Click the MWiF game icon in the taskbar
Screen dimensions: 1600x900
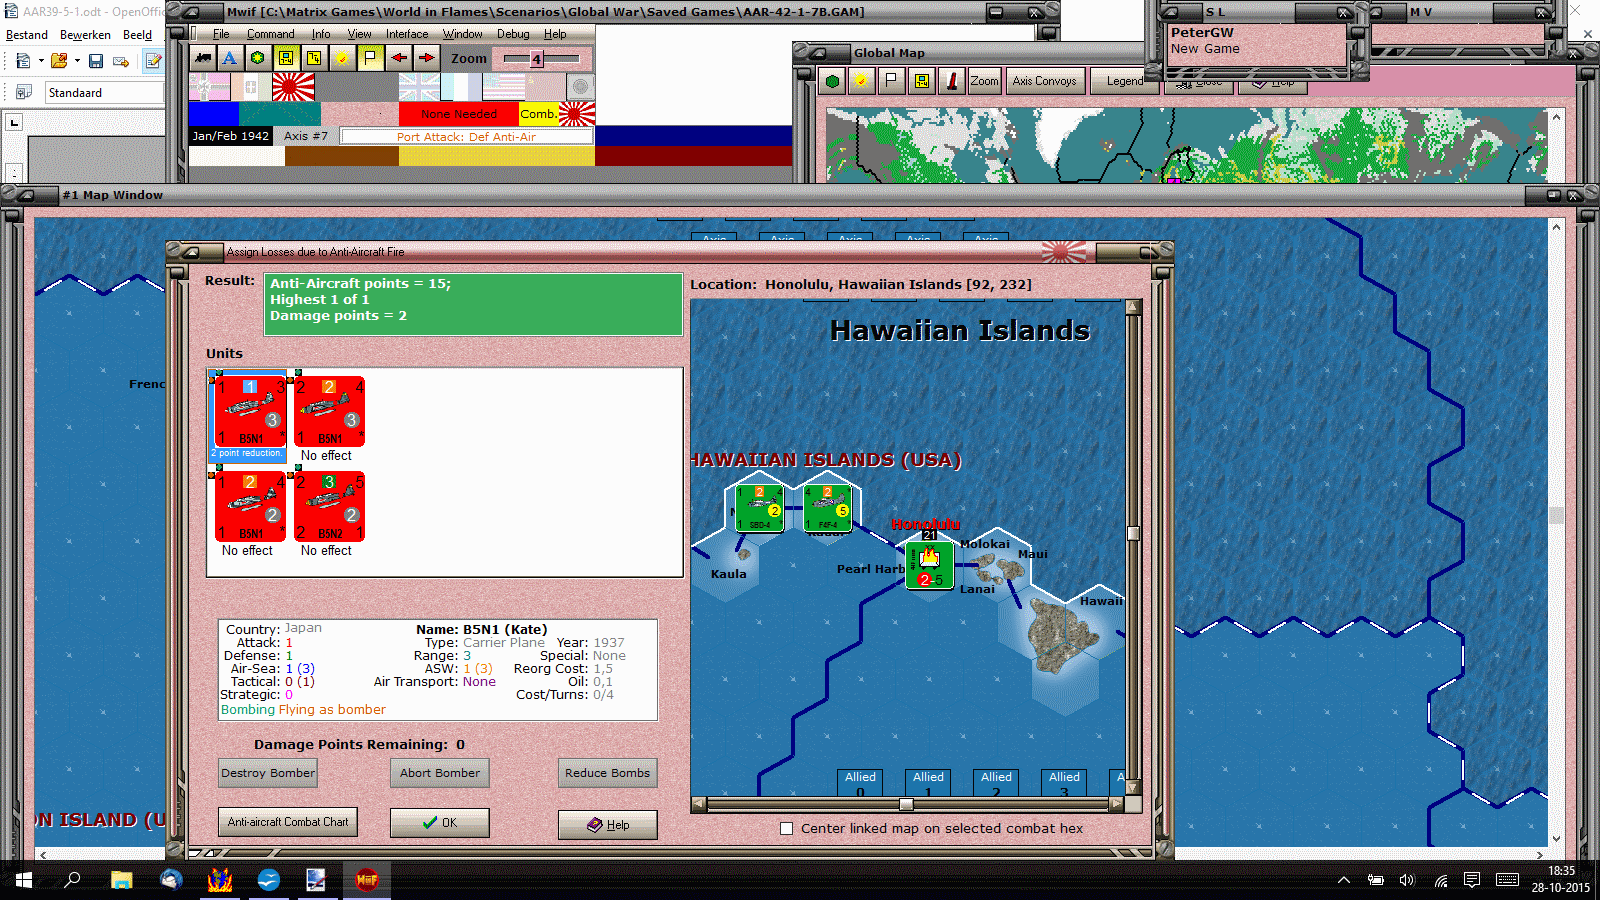(x=367, y=880)
